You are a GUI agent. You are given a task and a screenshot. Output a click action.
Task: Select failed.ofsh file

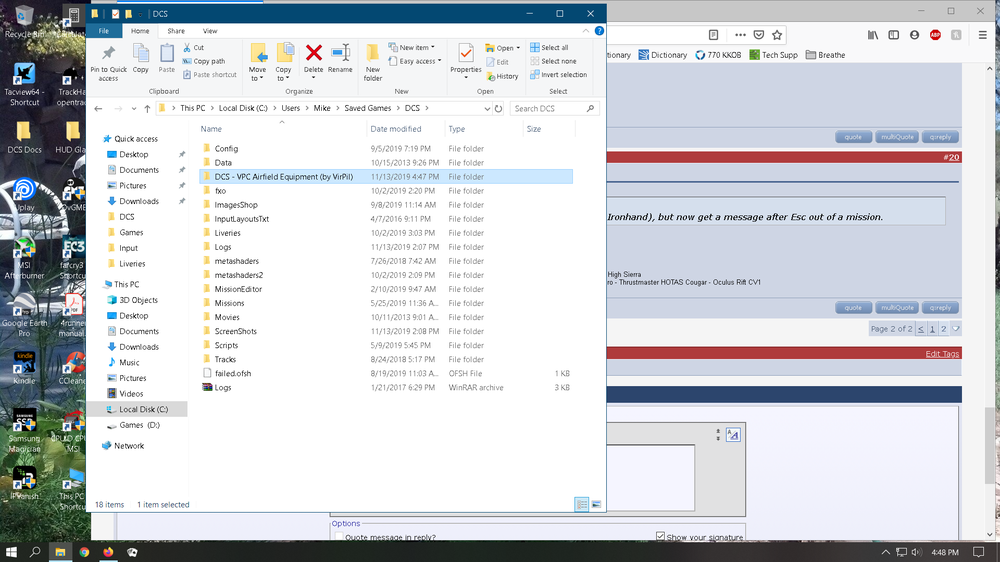(x=386, y=373)
